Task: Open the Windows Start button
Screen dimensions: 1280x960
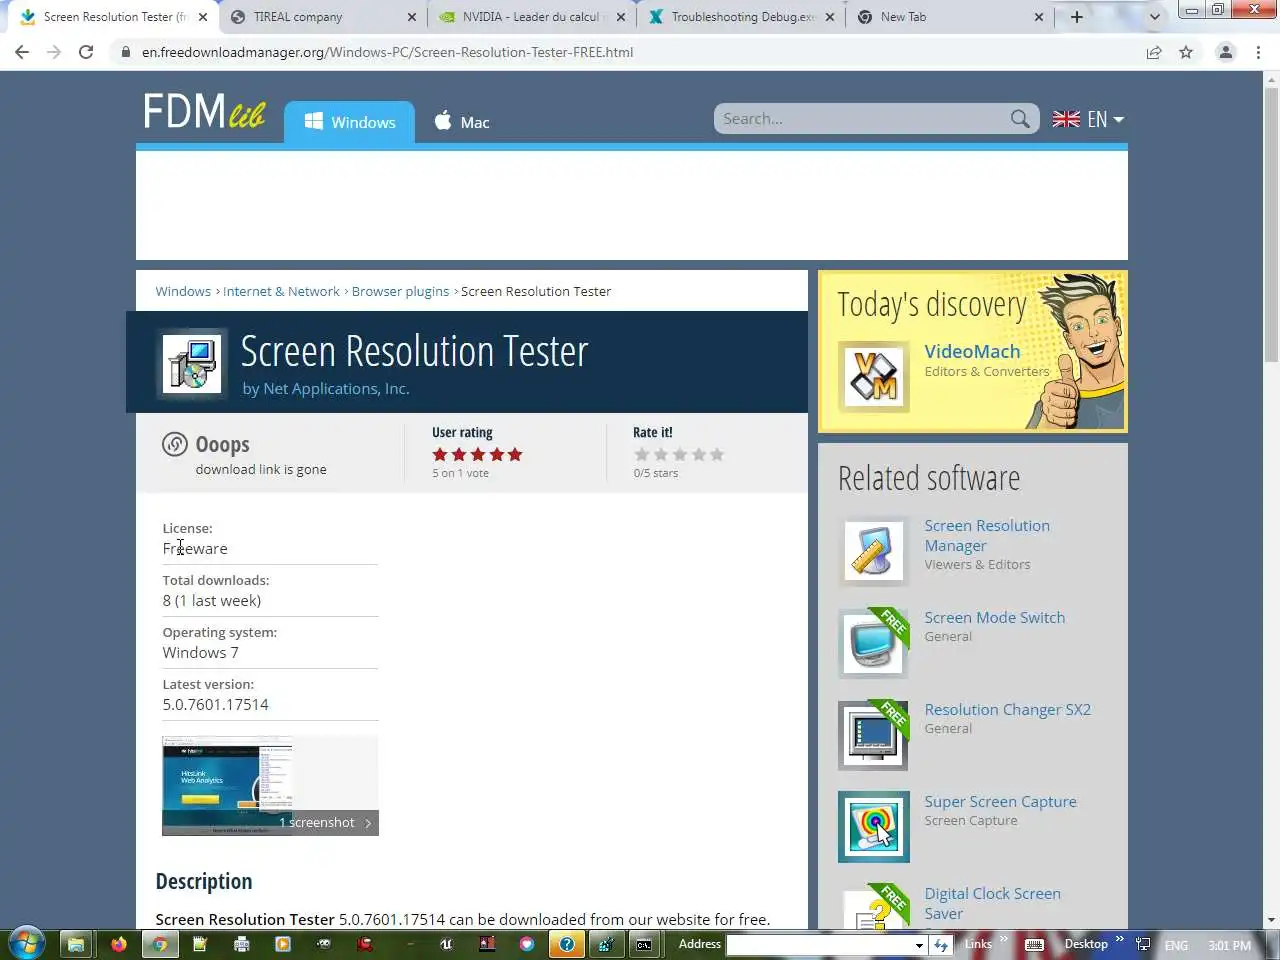Action: pos(26,943)
